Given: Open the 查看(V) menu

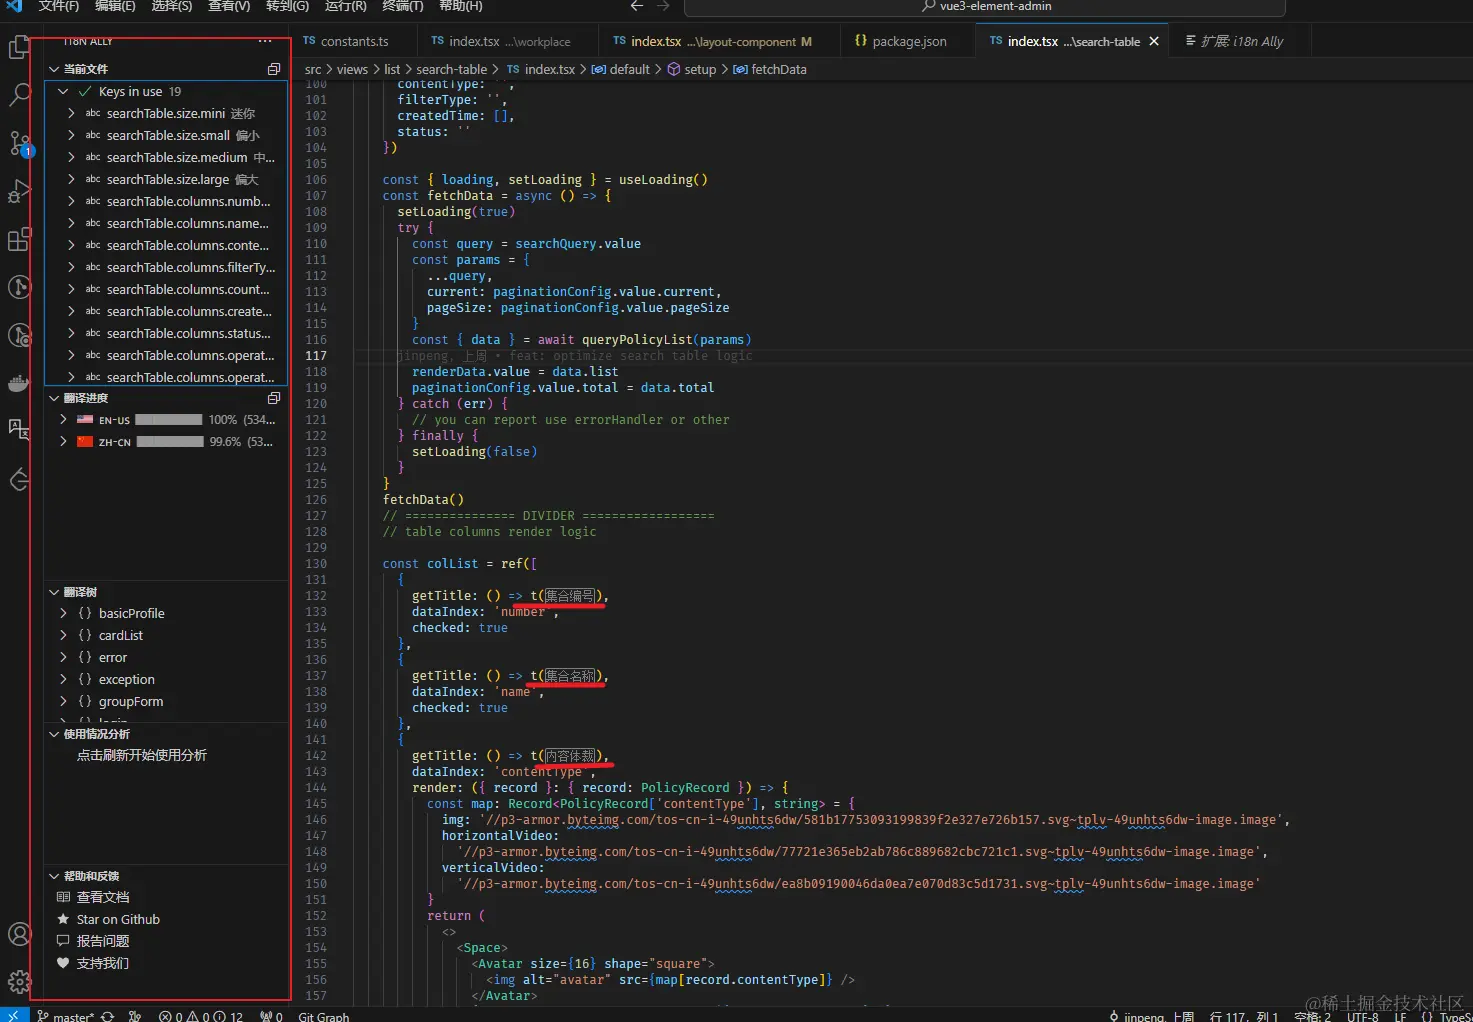Looking at the screenshot, I should point(229,6).
